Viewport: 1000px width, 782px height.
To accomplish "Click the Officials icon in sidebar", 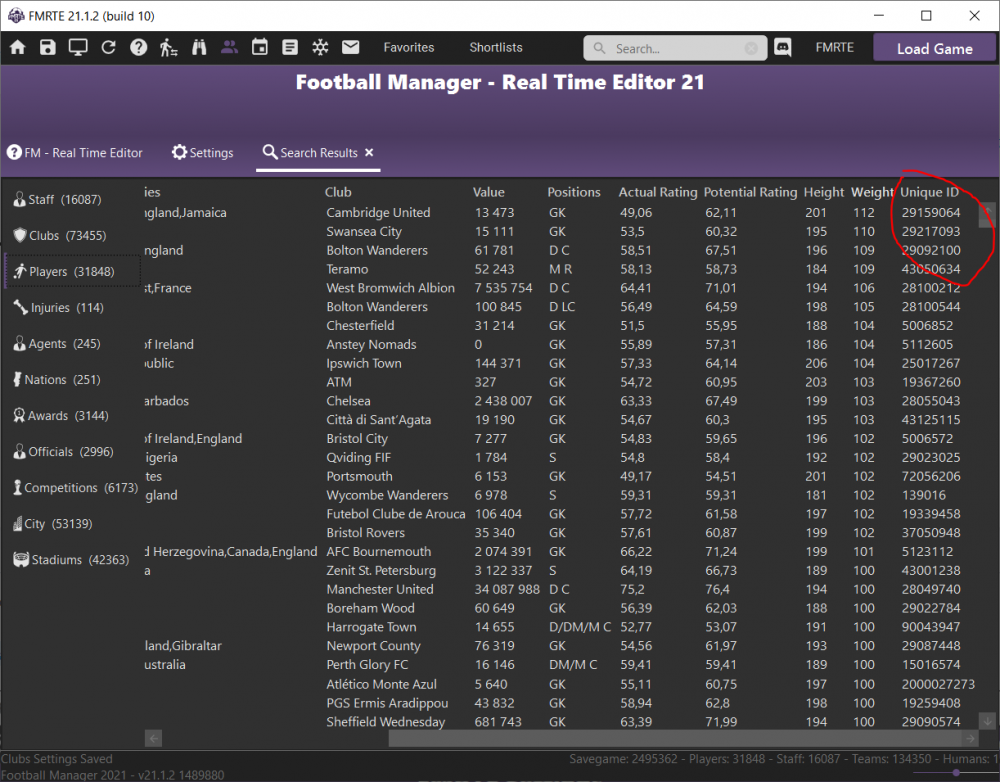I will (20, 452).
